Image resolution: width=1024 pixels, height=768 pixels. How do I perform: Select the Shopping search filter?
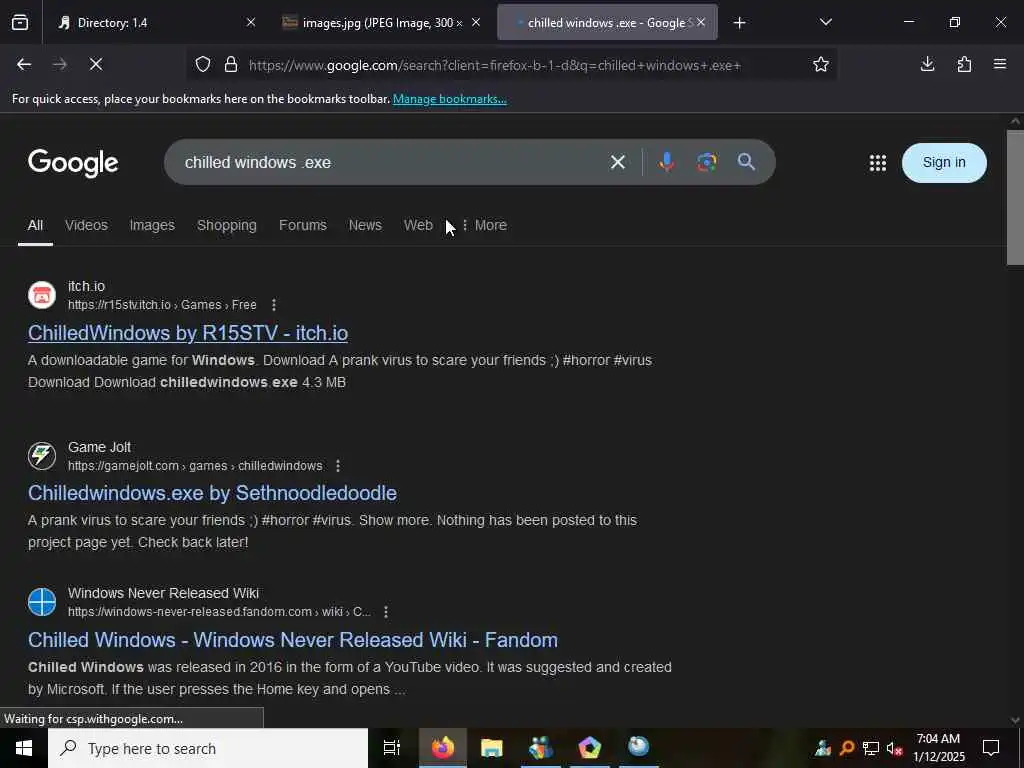point(227,225)
